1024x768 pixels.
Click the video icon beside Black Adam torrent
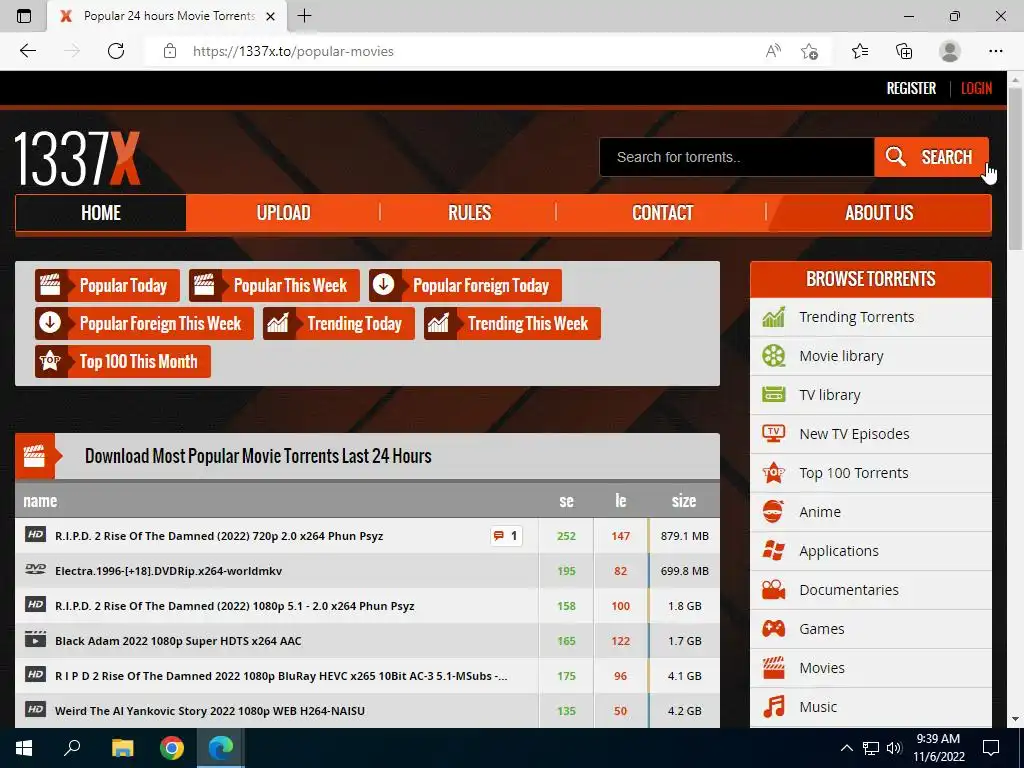[35, 640]
